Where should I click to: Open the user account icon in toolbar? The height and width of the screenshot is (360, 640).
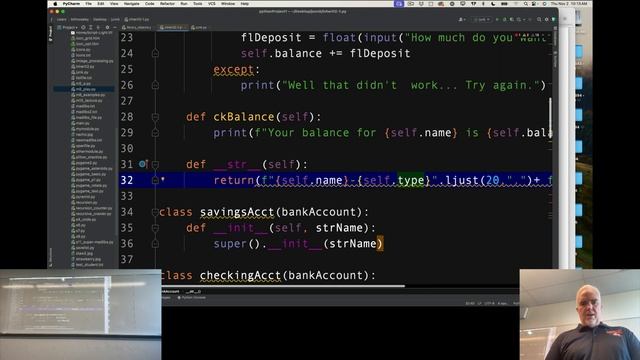pyautogui.click(x=462, y=19)
